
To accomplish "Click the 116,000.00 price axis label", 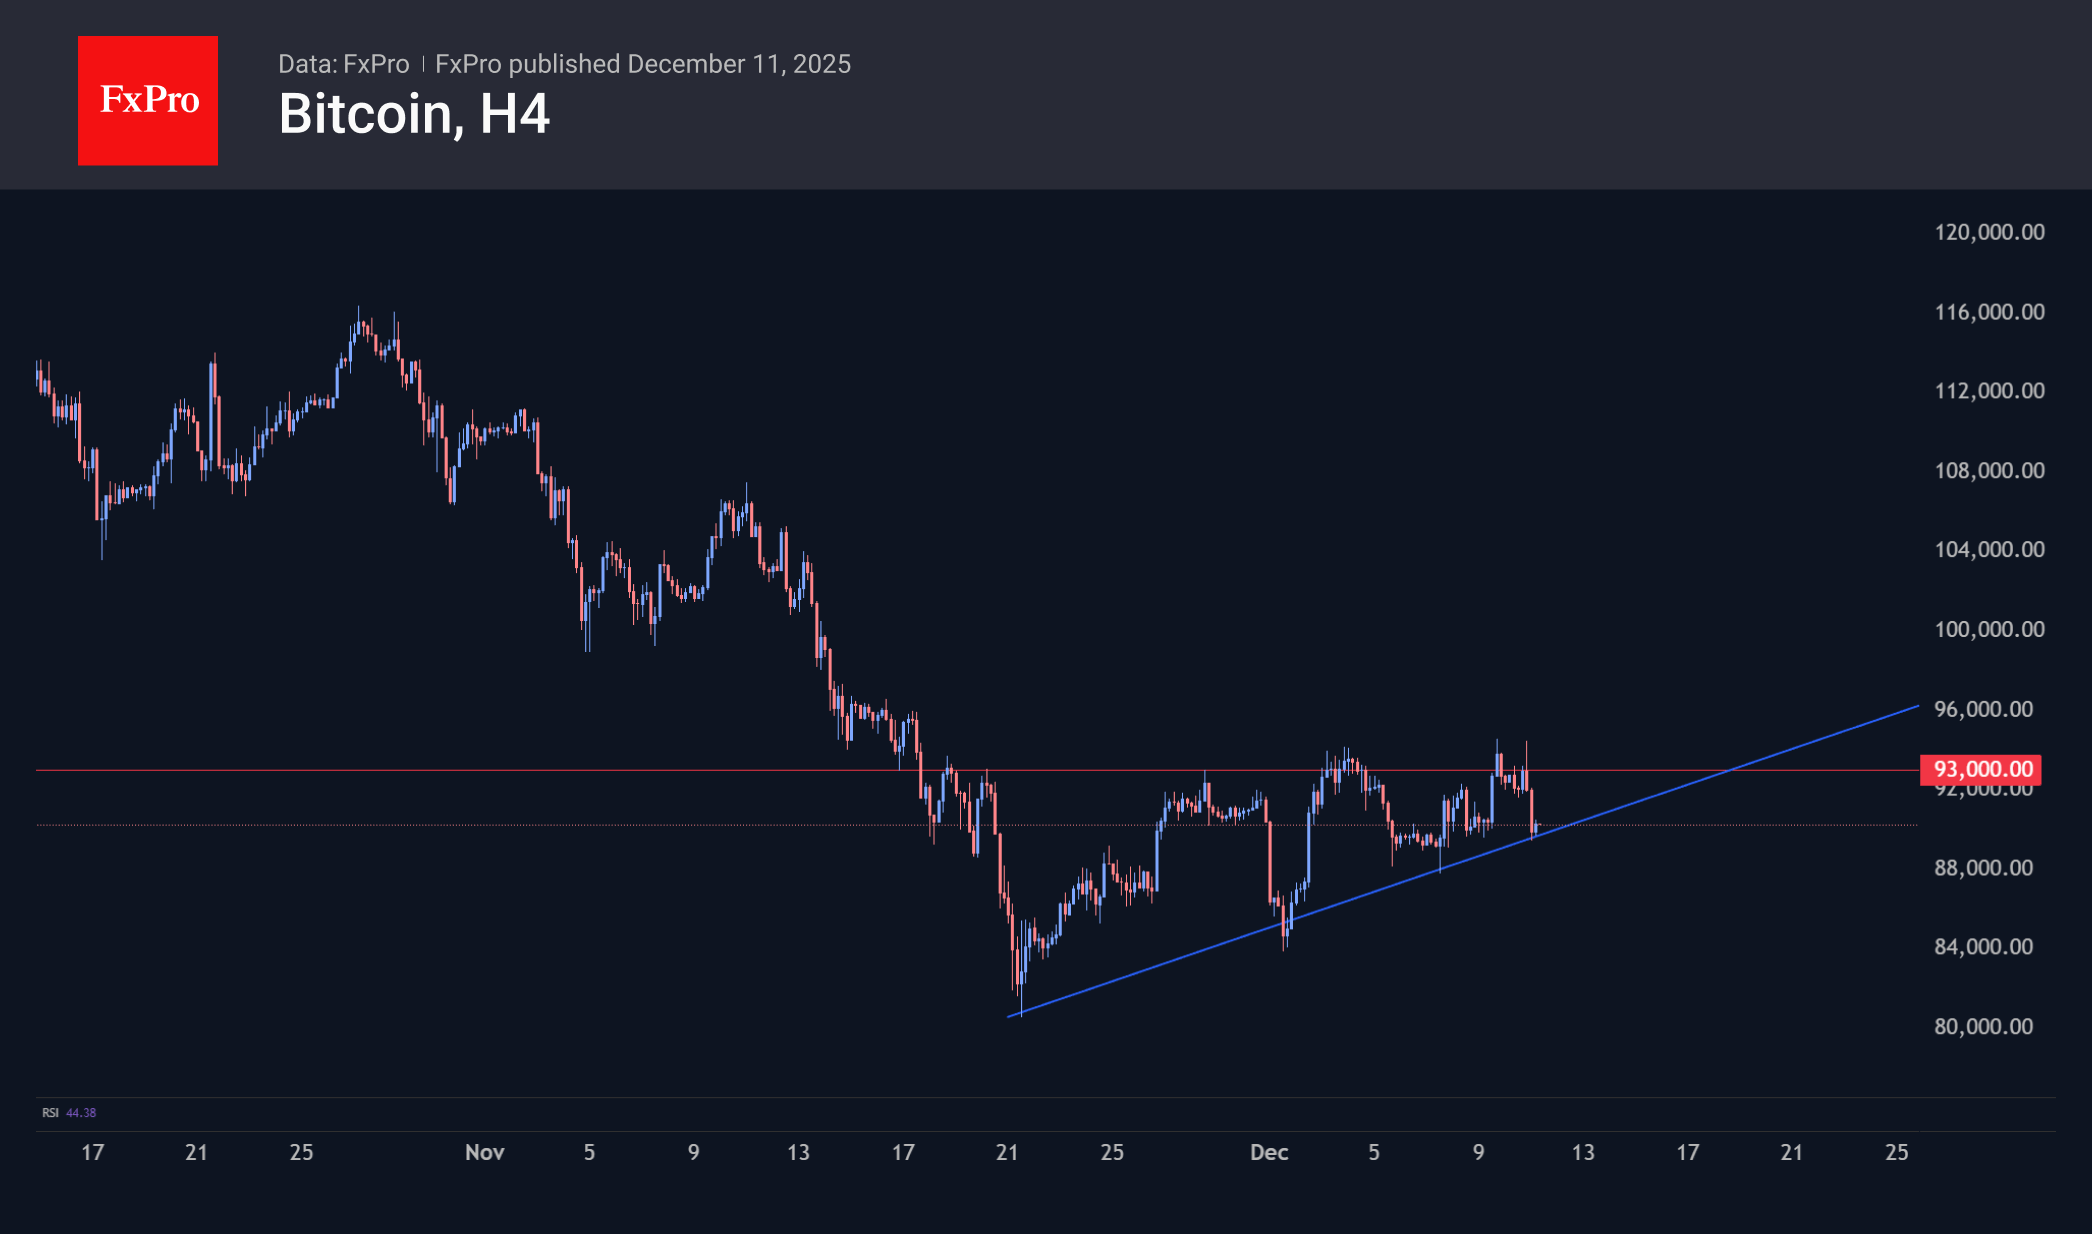I will point(1989,312).
